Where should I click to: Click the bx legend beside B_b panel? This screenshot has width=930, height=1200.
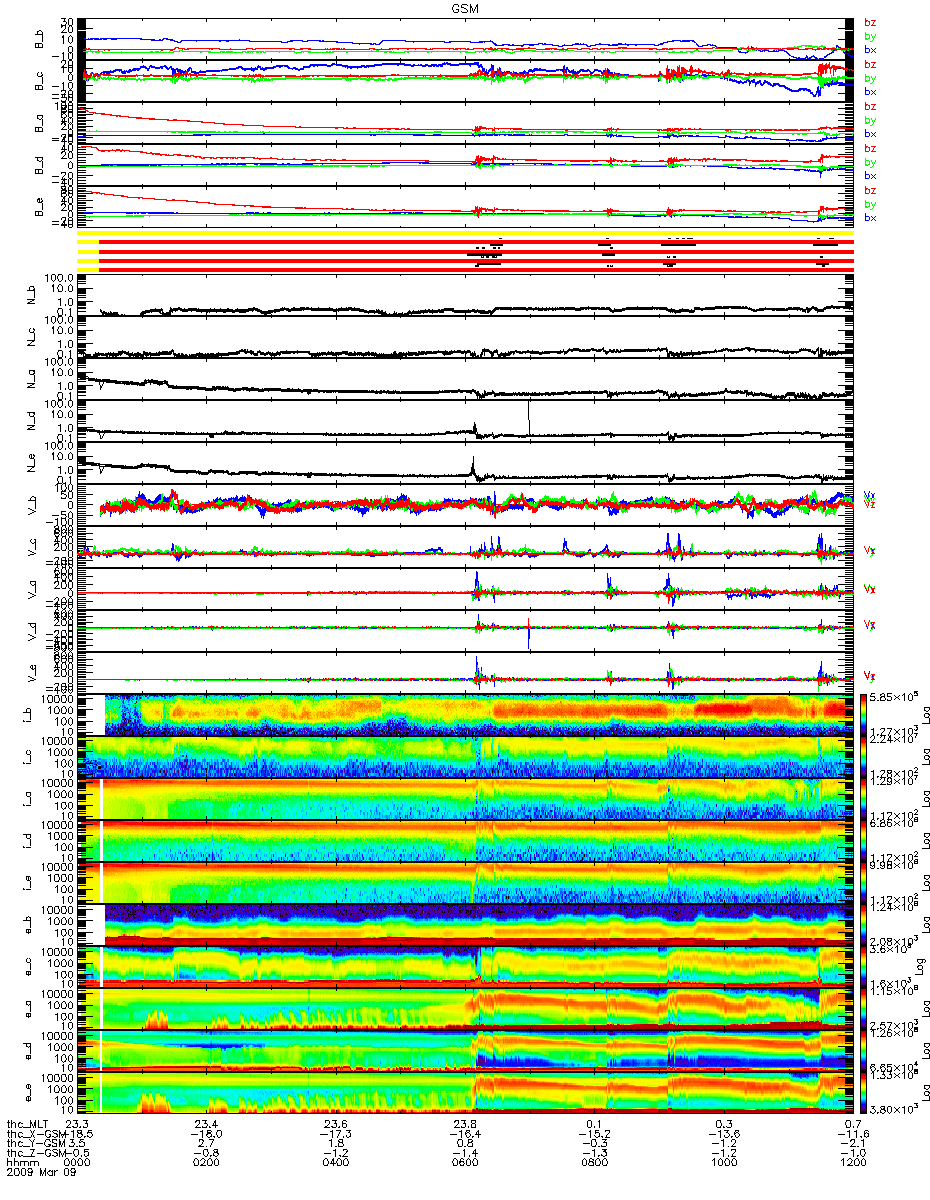coord(871,49)
